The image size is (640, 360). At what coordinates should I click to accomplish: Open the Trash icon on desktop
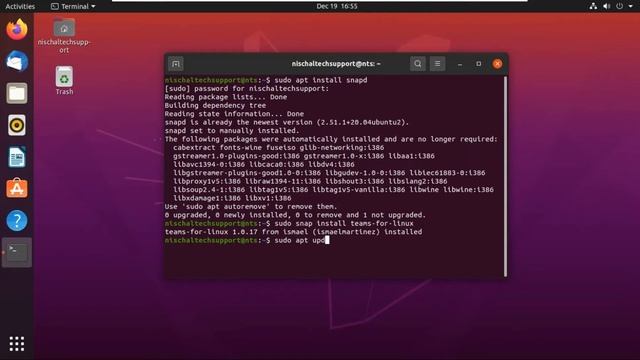coord(64,80)
